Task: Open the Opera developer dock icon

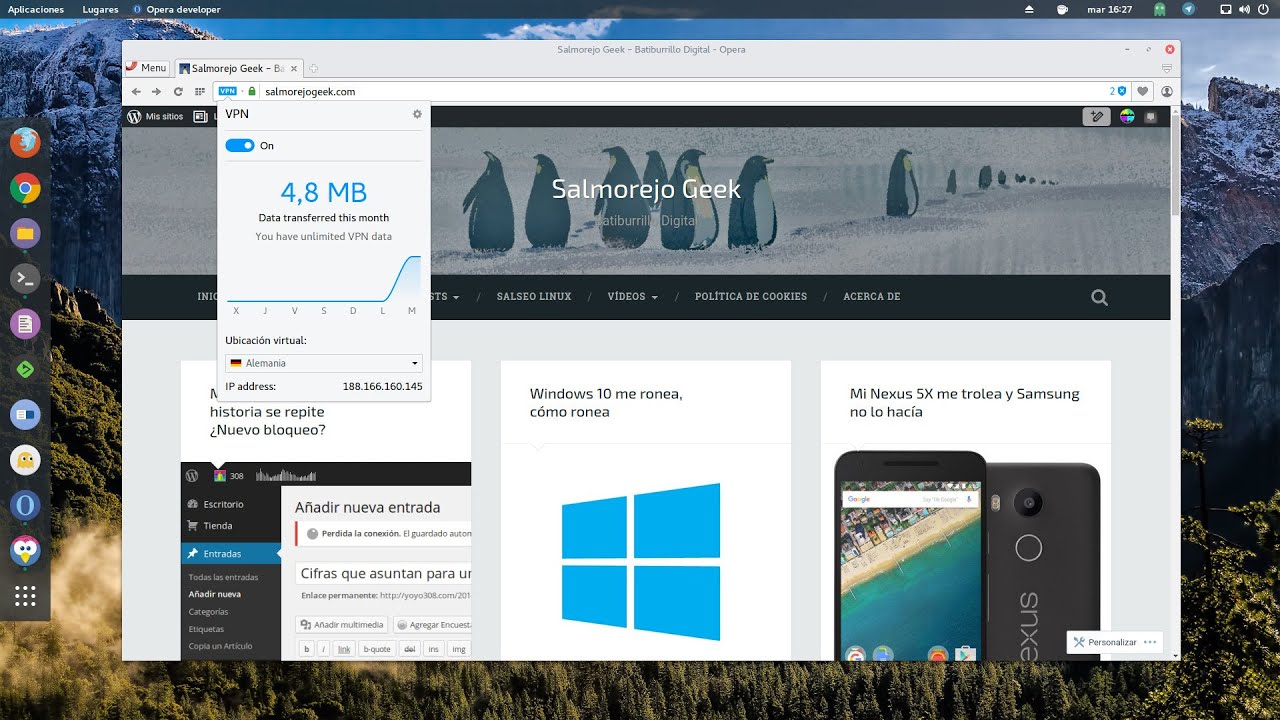Action: click(25, 505)
